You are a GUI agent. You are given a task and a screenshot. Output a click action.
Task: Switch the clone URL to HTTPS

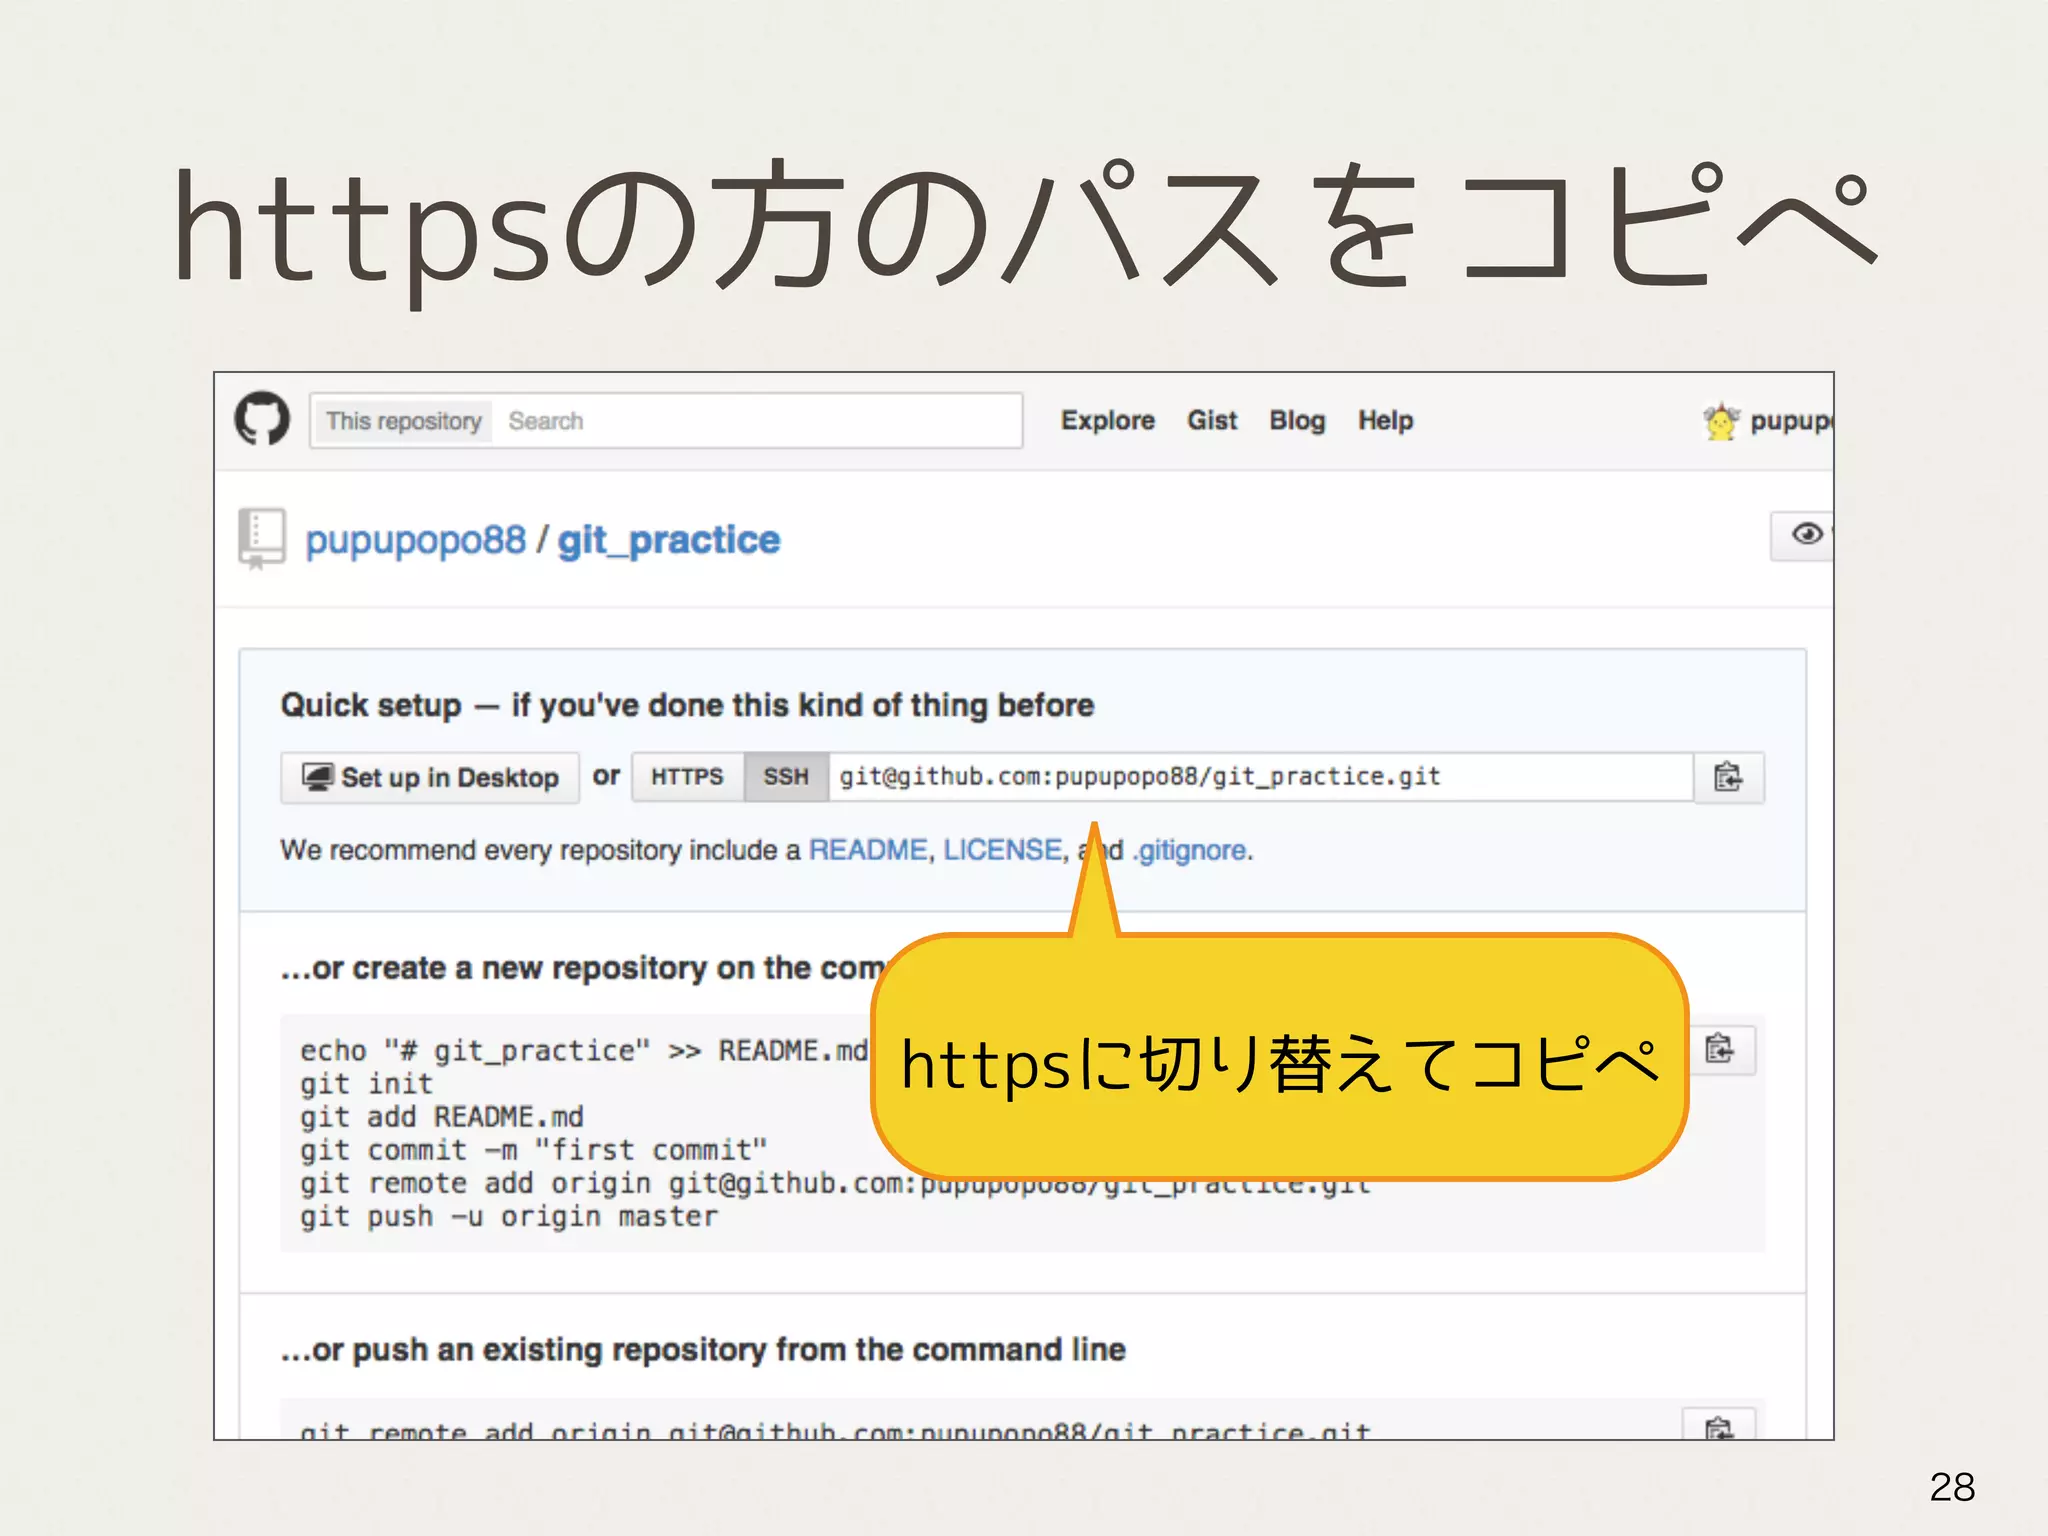coord(687,777)
